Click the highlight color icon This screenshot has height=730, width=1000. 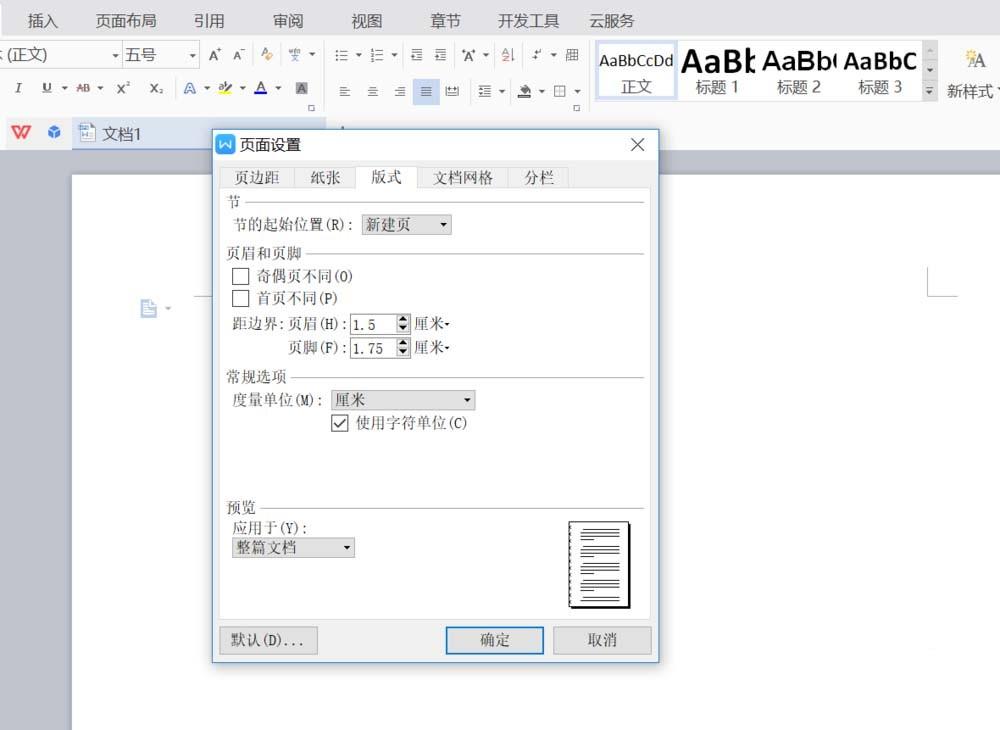228,88
